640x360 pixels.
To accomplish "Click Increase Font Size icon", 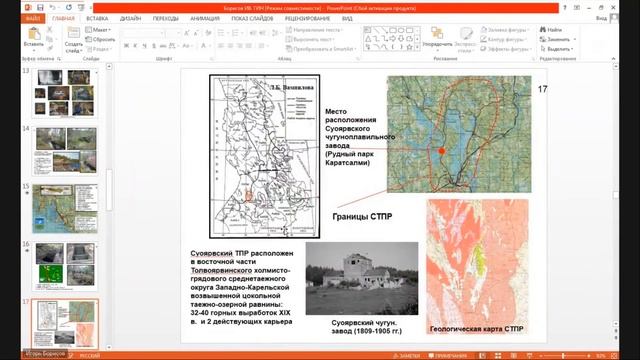I will pyautogui.click(x=187, y=33).
